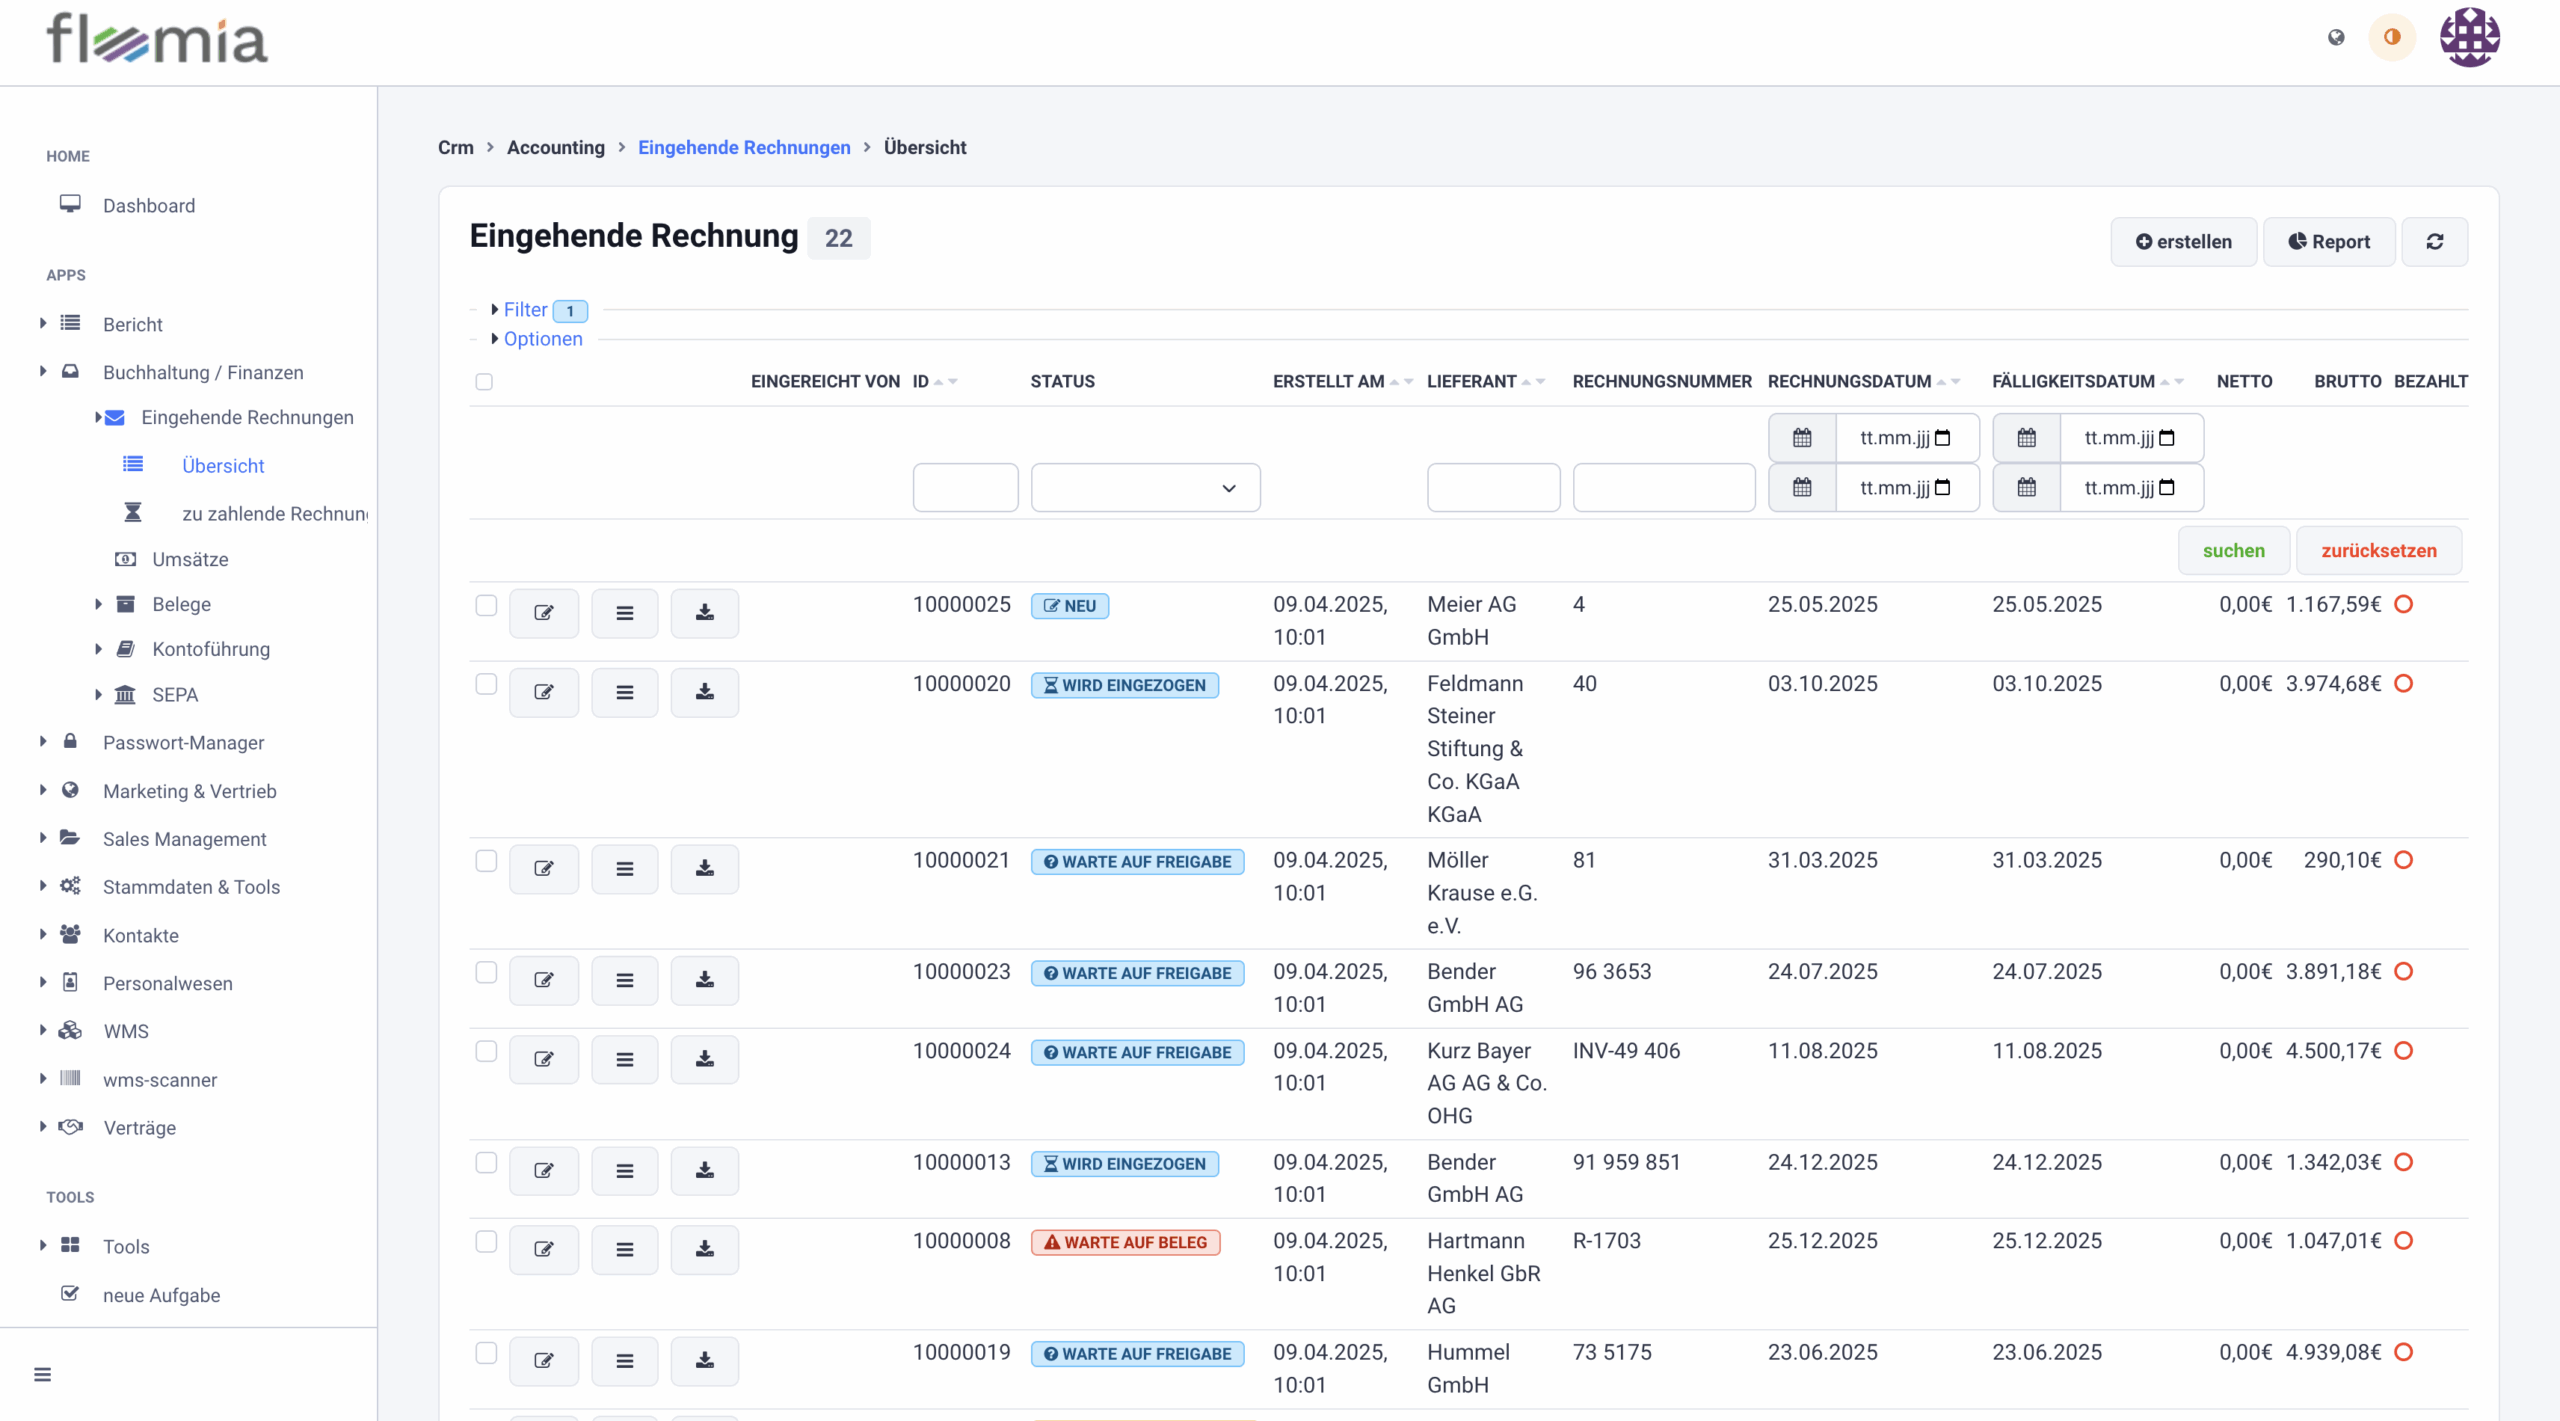This screenshot has height=1421, width=2560.
Task: Click the download icon for invoice 10000020
Action: point(704,692)
